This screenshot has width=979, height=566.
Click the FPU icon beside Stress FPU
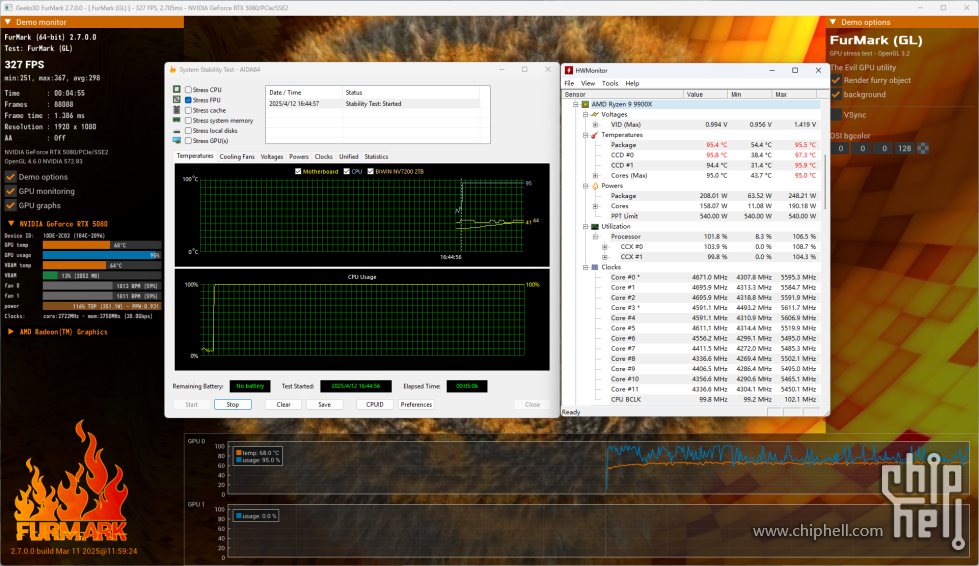click(177, 100)
